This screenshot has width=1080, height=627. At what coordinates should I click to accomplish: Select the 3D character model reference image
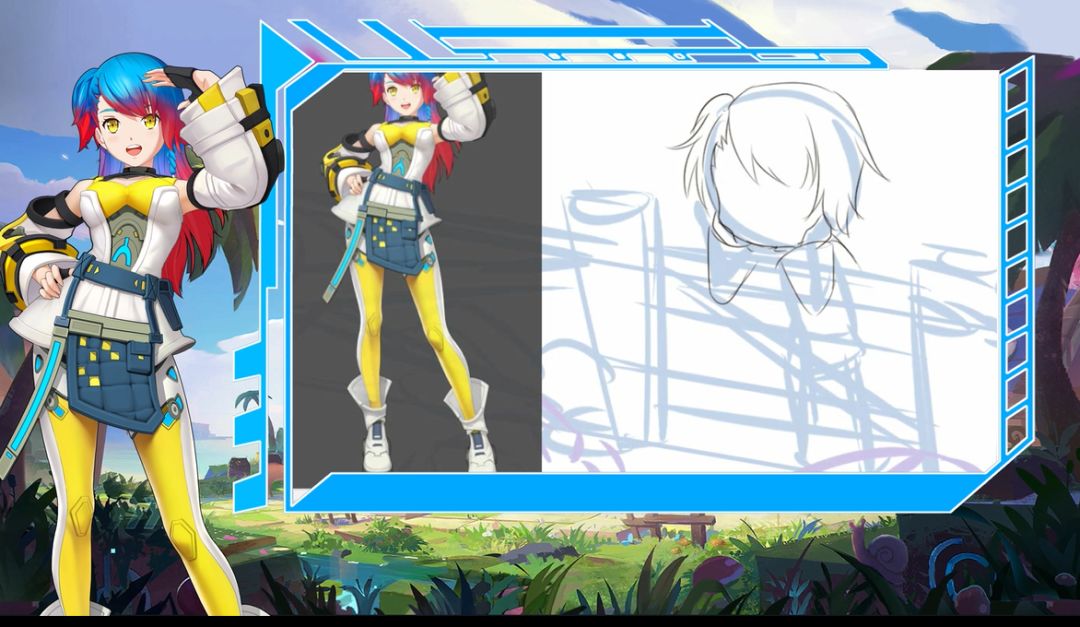pyautogui.click(x=417, y=272)
